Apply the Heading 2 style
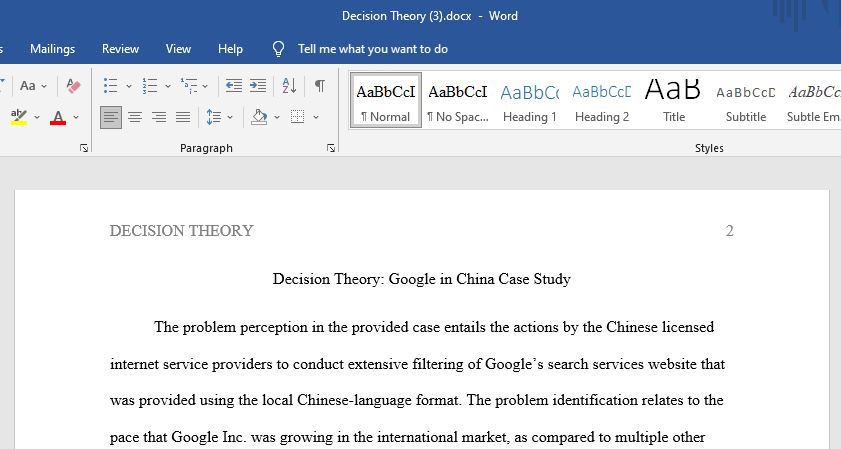The width and height of the screenshot is (841, 449). (x=602, y=100)
